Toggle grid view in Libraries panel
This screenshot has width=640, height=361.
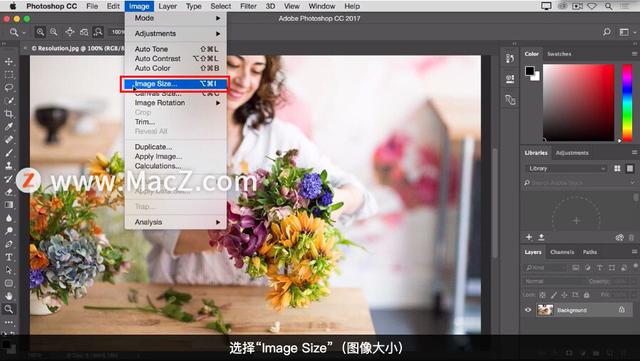point(617,168)
